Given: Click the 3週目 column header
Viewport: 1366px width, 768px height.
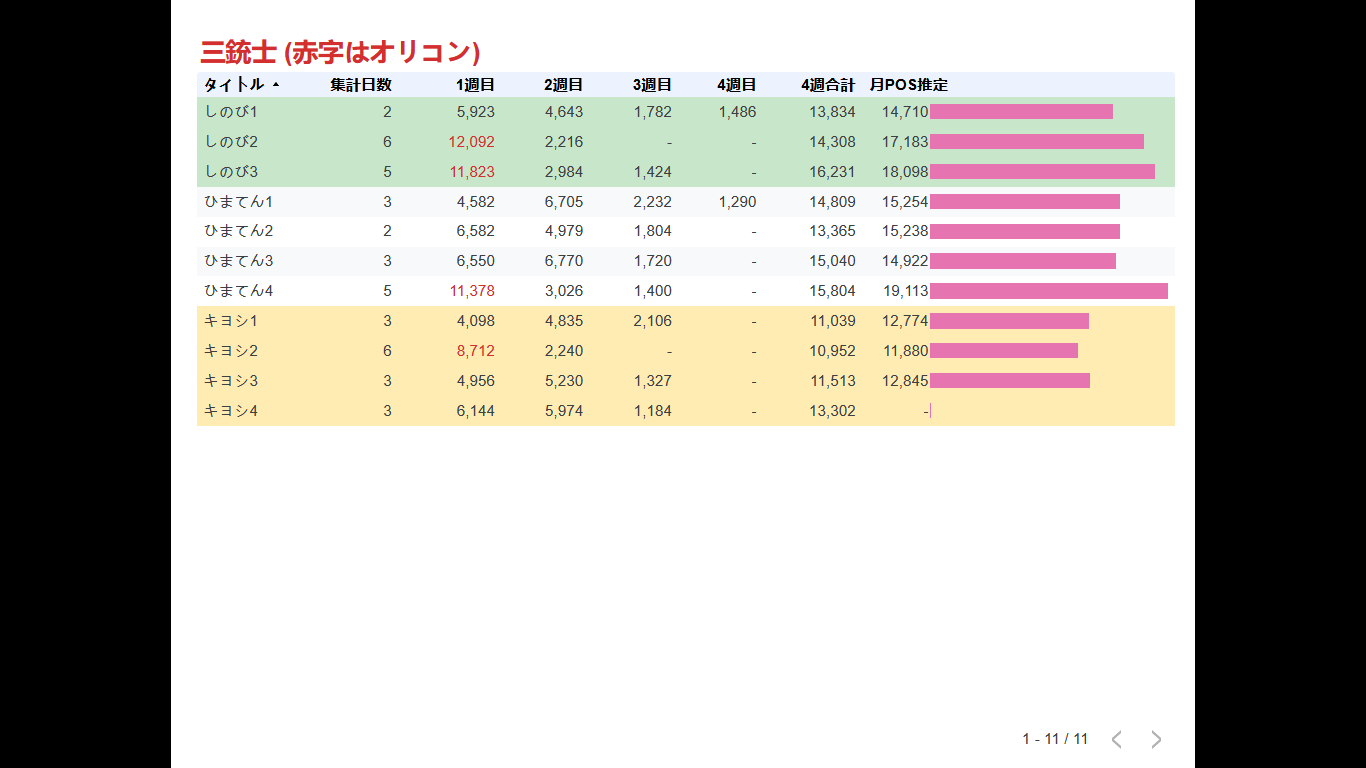Looking at the screenshot, I should pyautogui.click(x=652, y=85).
